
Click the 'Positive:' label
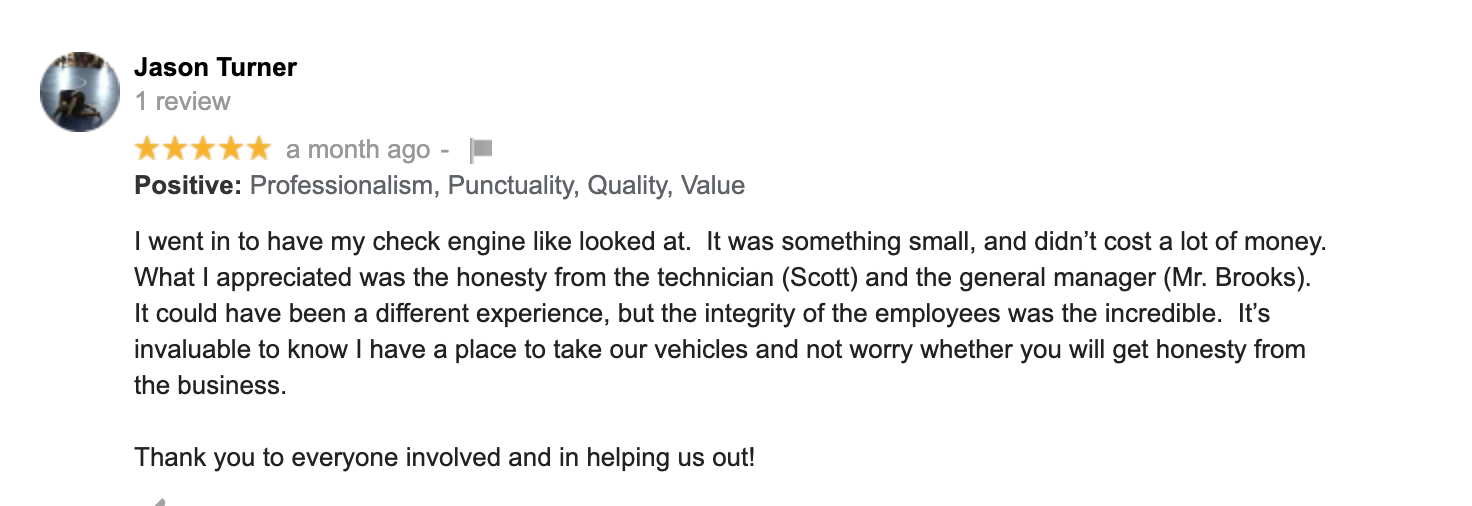point(188,185)
